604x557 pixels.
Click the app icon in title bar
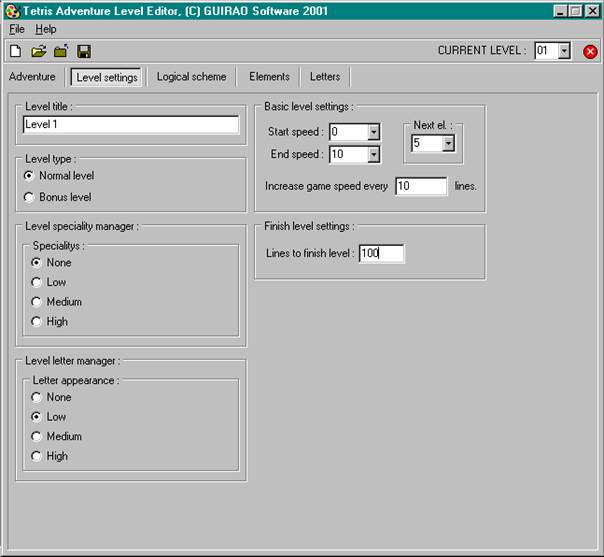click(12, 11)
